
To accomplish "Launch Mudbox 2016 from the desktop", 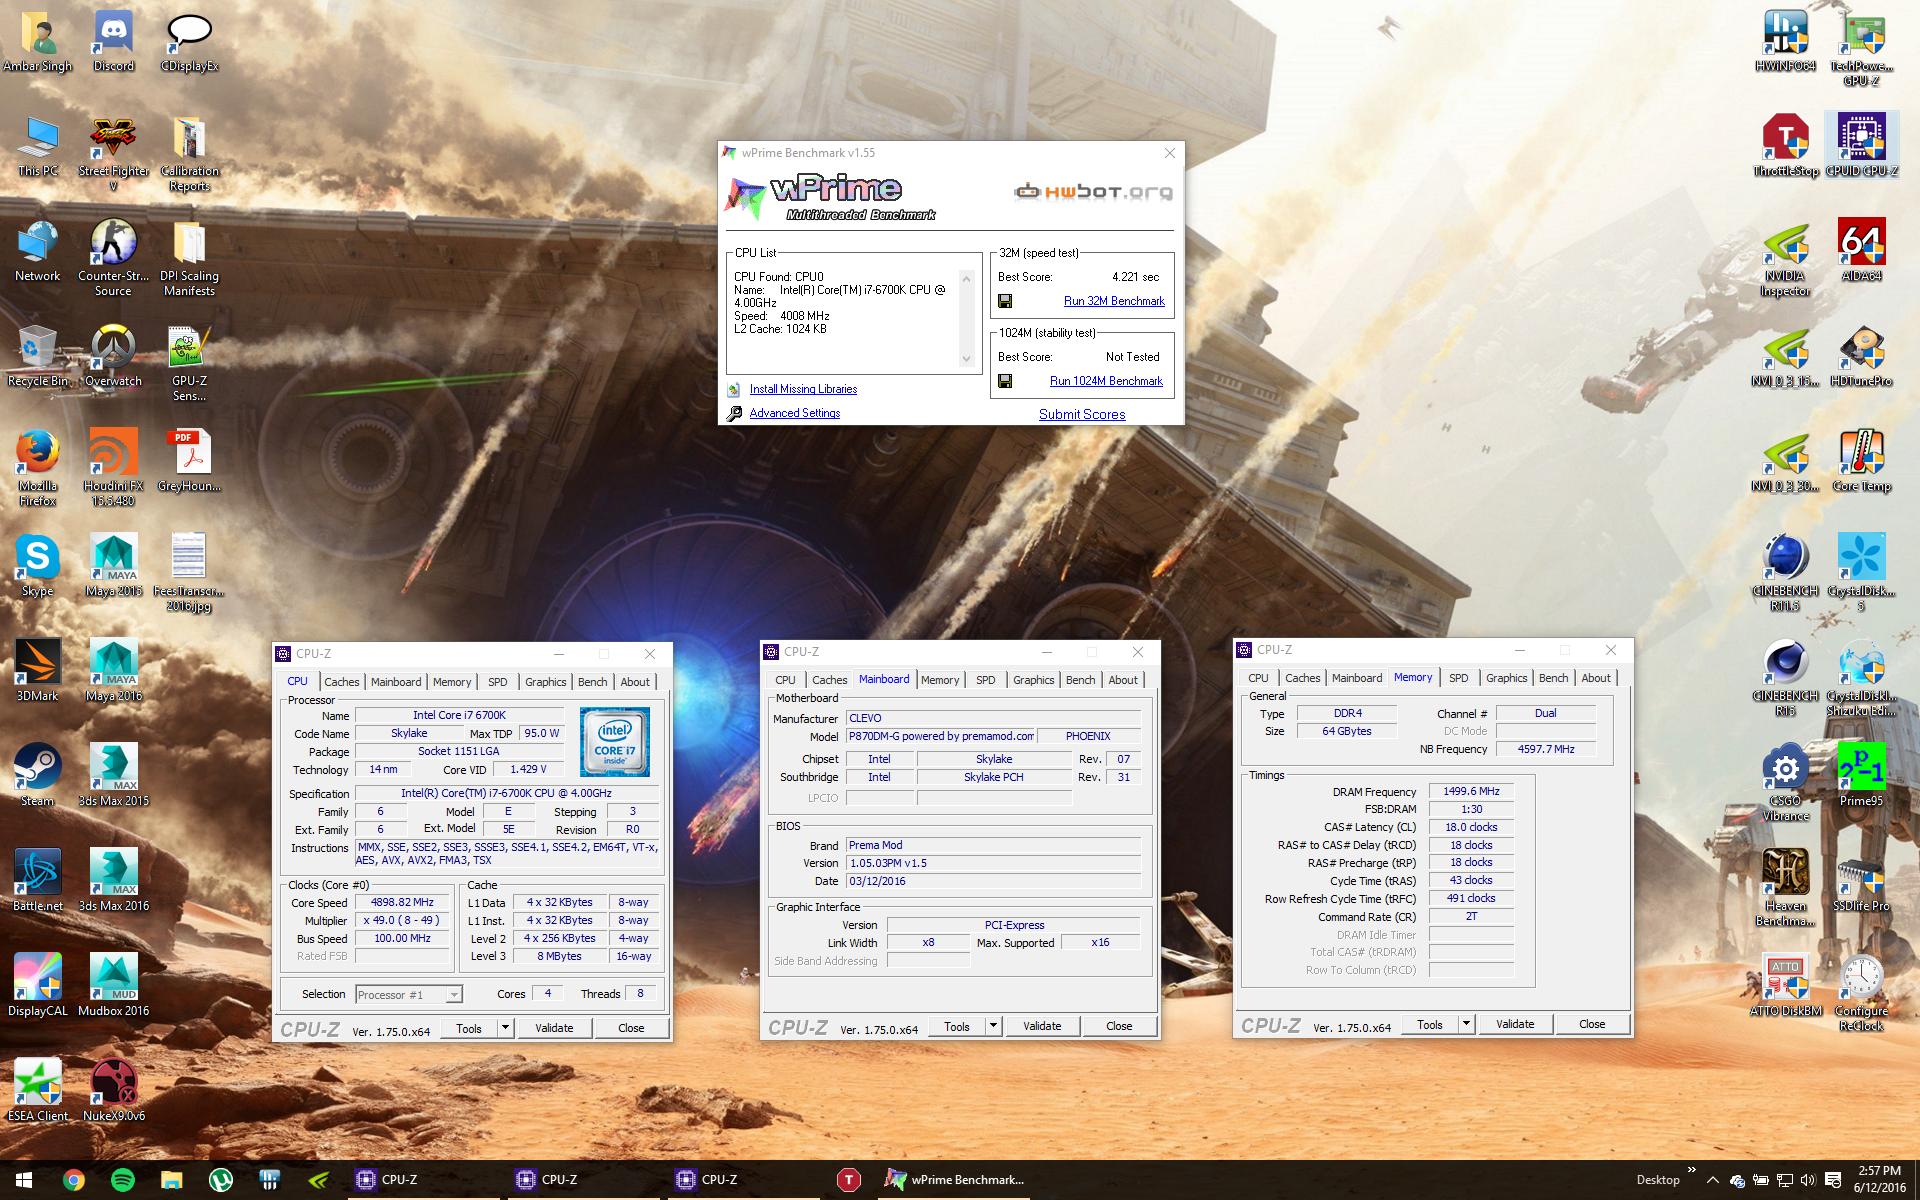I will pyautogui.click(x=113, y=986).
